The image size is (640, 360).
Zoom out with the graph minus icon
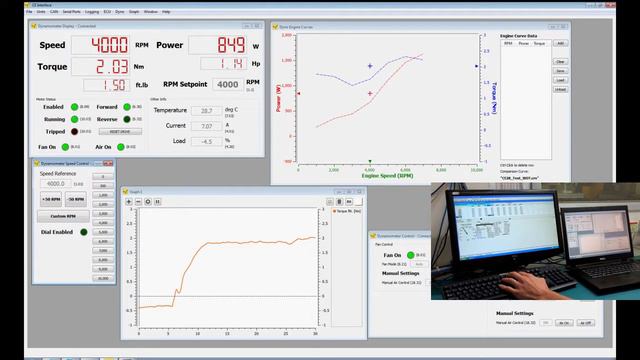tap(138, 202)
